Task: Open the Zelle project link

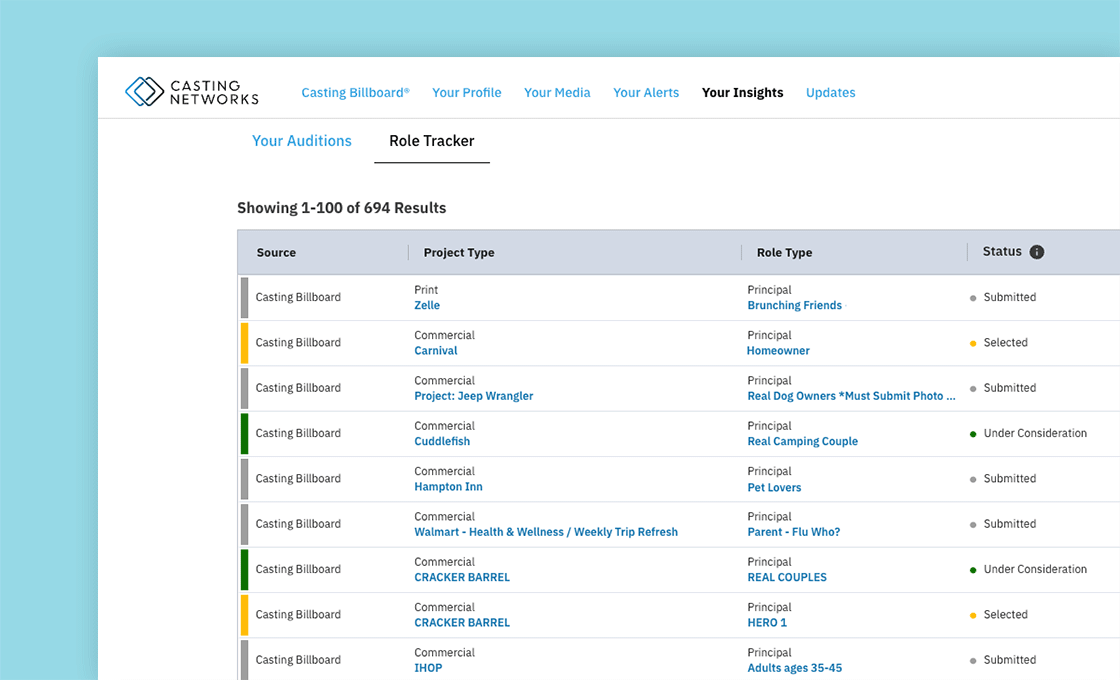Action: click(427, 305)
